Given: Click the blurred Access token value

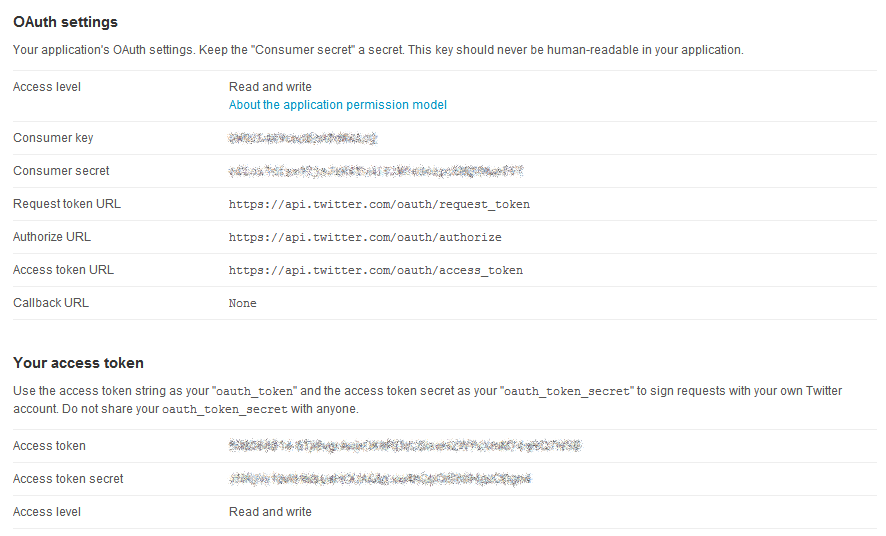Looking at the screenshot, I should pos(405,446).
